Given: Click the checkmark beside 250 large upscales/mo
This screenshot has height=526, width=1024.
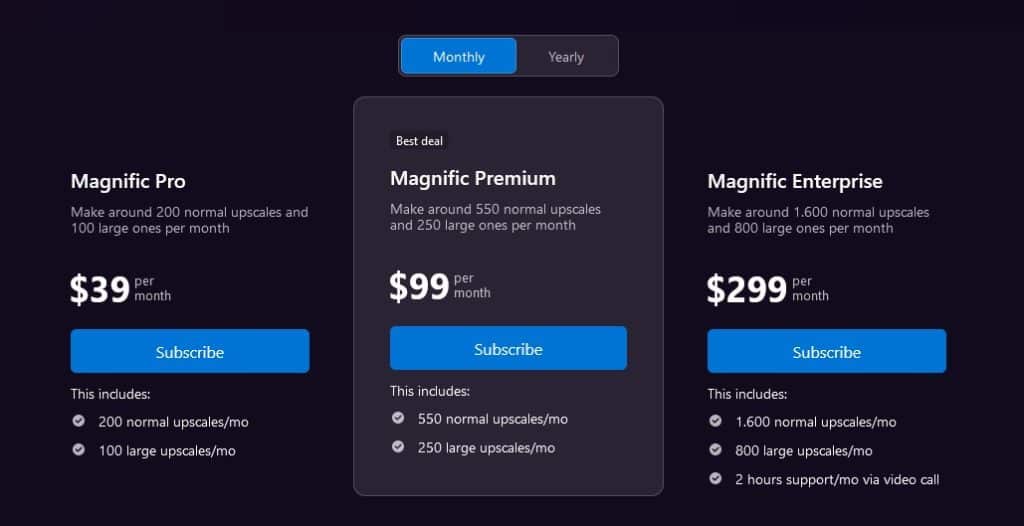Looking at the screenshot, I should coord(398,447).
